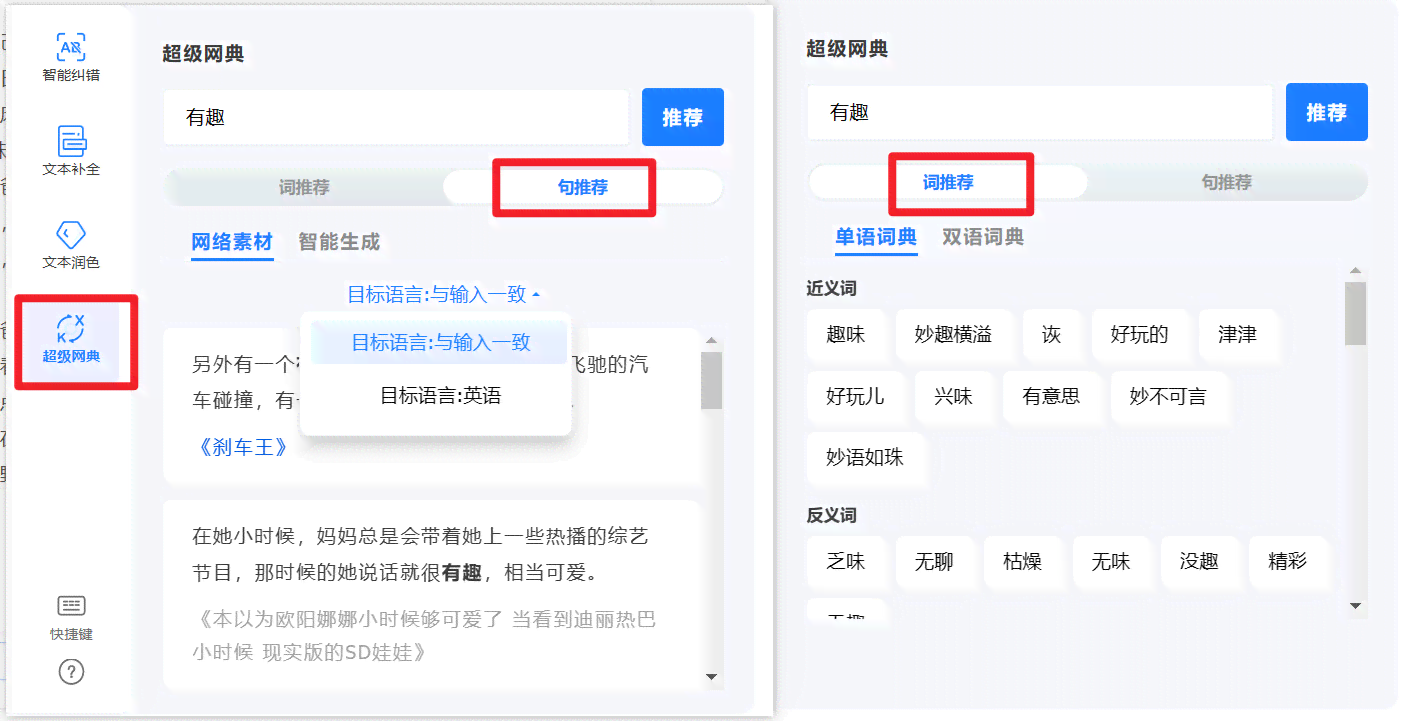
Task: Select the 网络素材 tab
Action: coord(232,242)
